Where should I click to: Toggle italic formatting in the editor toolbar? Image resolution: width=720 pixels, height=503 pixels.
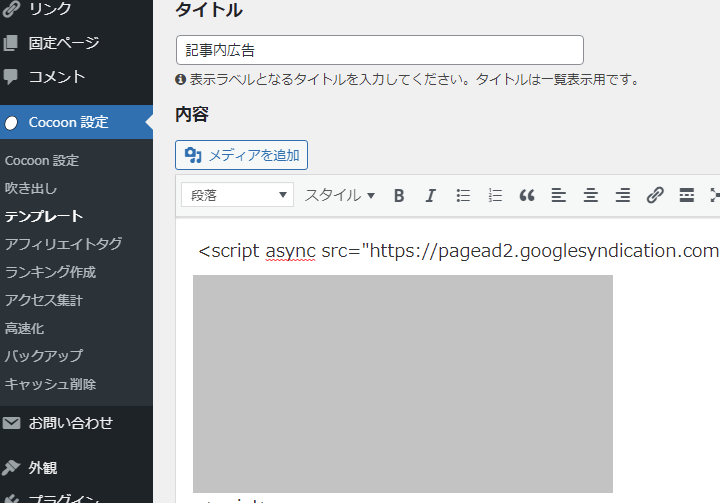[430, 196]
